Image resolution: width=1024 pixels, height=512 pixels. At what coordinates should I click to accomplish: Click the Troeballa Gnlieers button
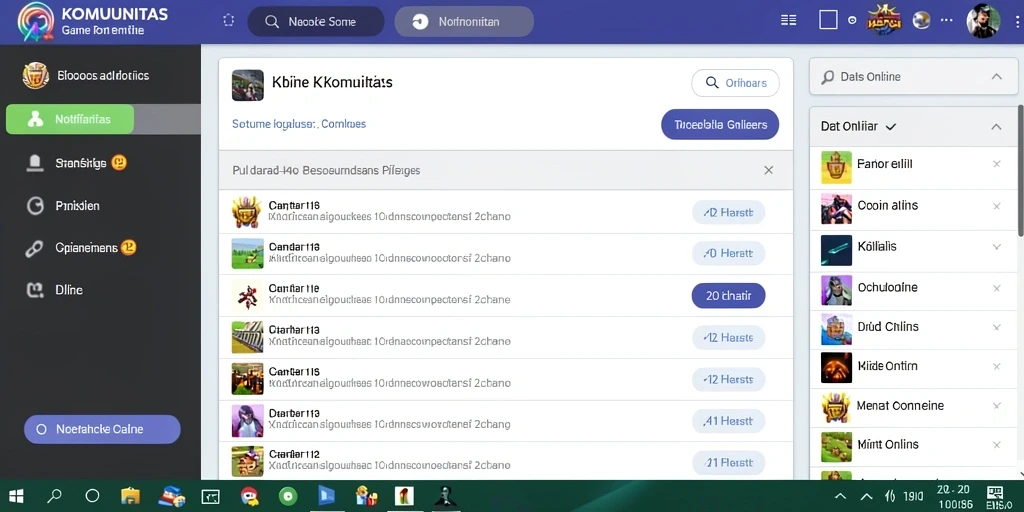[720, 124]
